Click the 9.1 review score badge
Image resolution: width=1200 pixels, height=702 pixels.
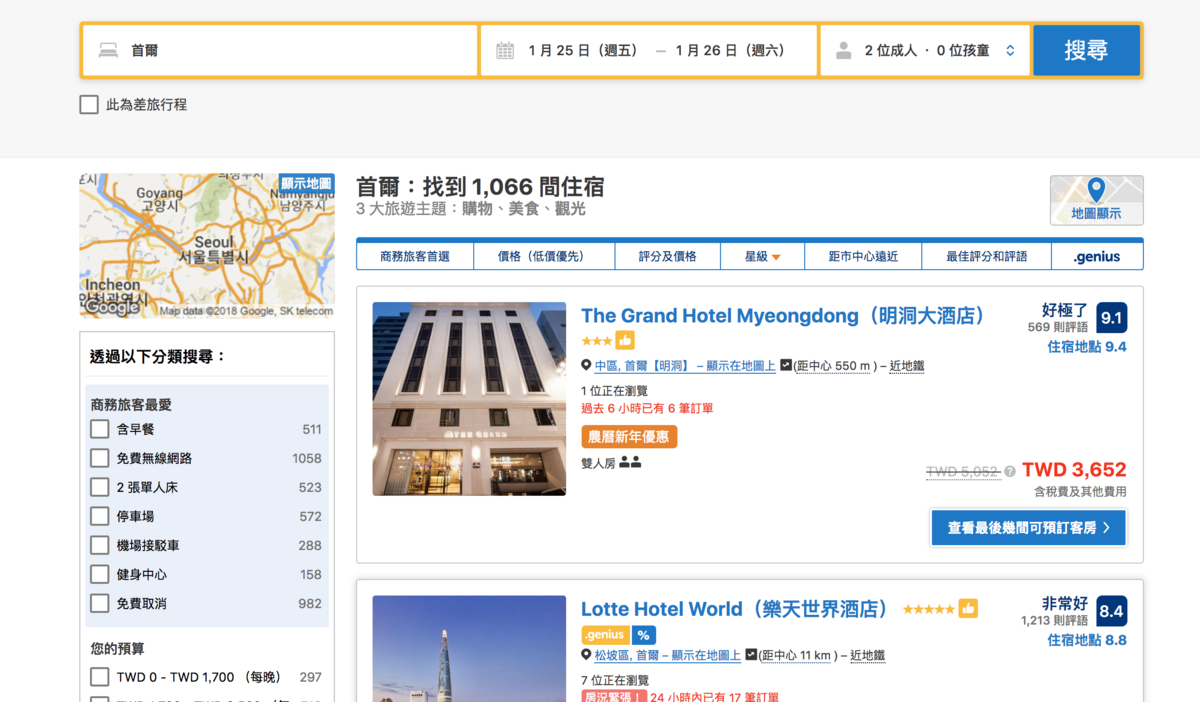tap(1111, 318)
